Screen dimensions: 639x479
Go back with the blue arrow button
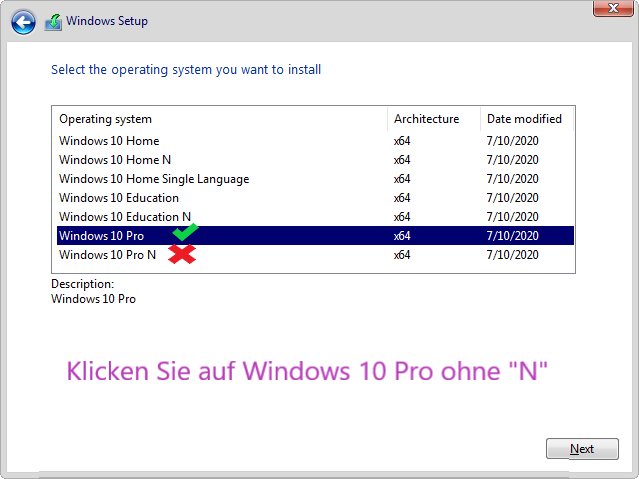point(23,22)
